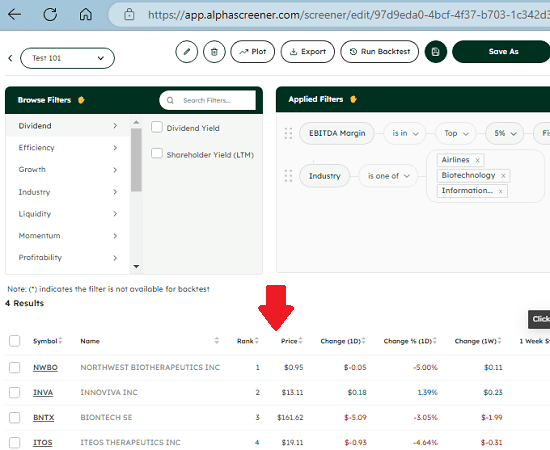Open the 'is one of' dropdown
Image resolution: width=550 pixels, height=450 pixels.
(388, 176)
